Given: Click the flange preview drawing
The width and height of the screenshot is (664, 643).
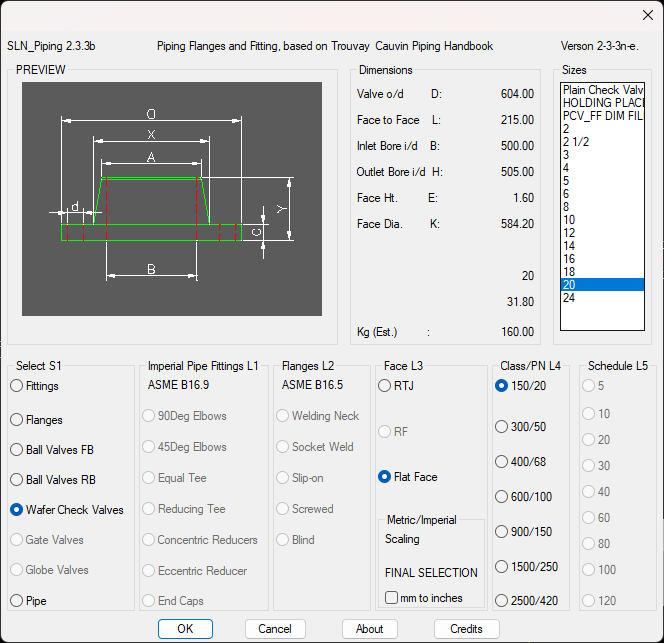Looking at the screenshot, I should pyautogui.click(x=172, y=199).
